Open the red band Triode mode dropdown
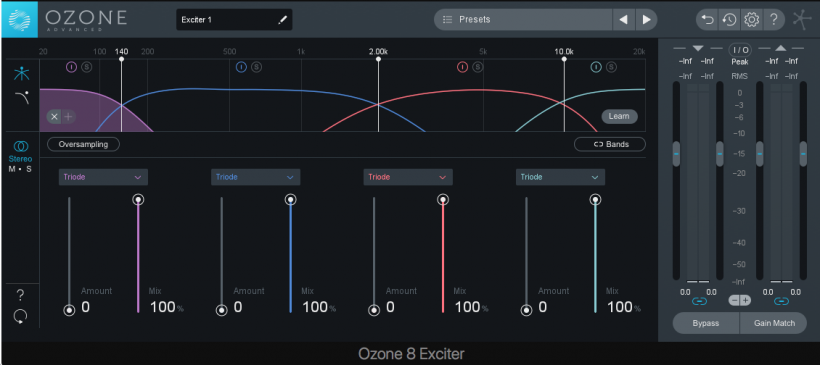The image size is (820, 365). (408, 177)
